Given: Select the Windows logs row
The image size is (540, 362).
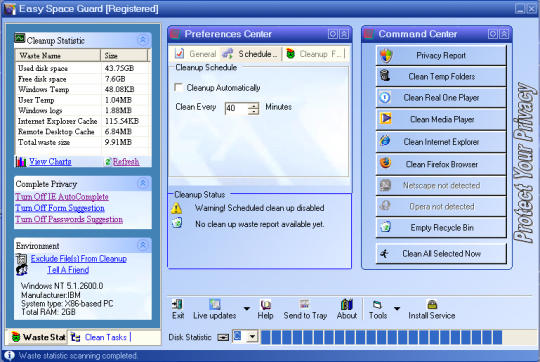Looking at the screenshot, I should [x=83, y=110].
